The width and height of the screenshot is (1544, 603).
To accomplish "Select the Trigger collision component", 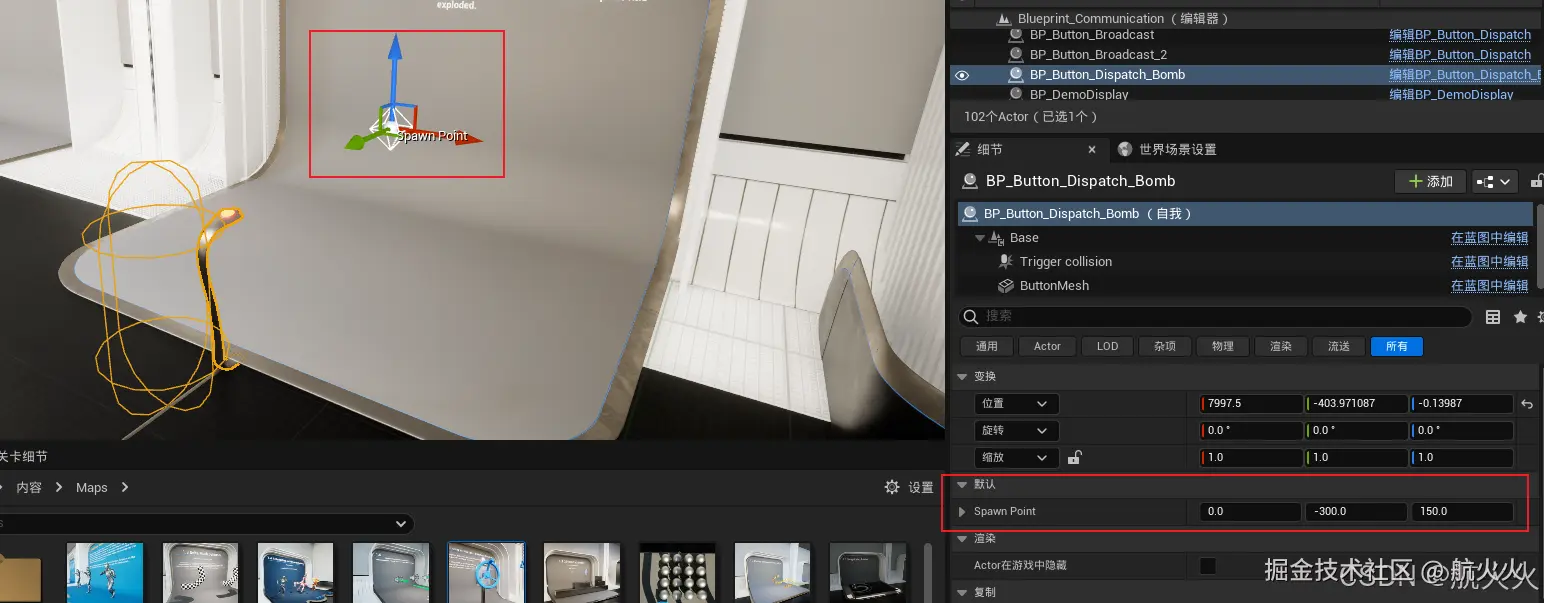I will [1065, 262].
